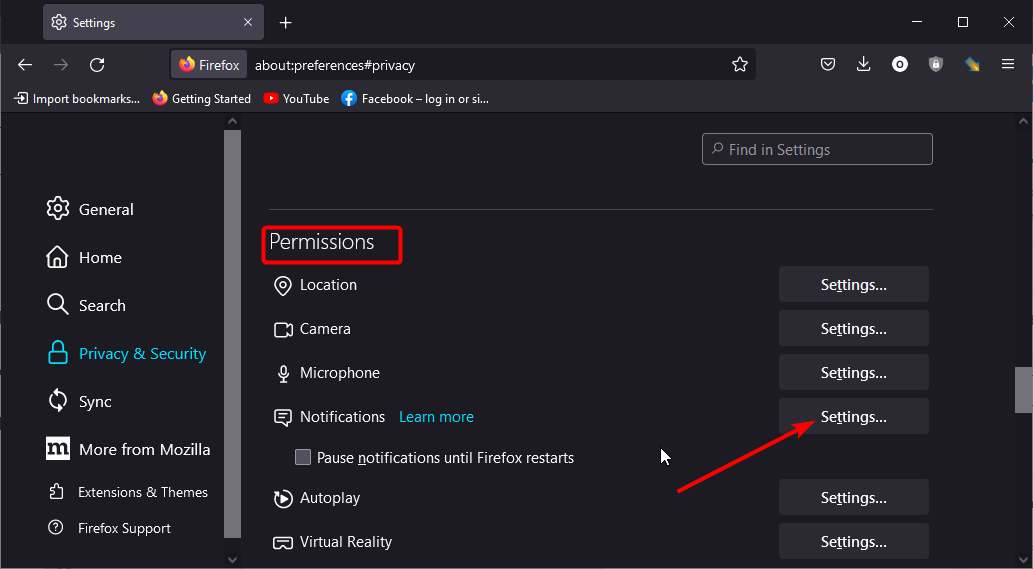Image resolution: width=1033 pixels, height=569 pixels.
Task: Click the Pocket save icon in toolbar
Action: click(828, 65)
